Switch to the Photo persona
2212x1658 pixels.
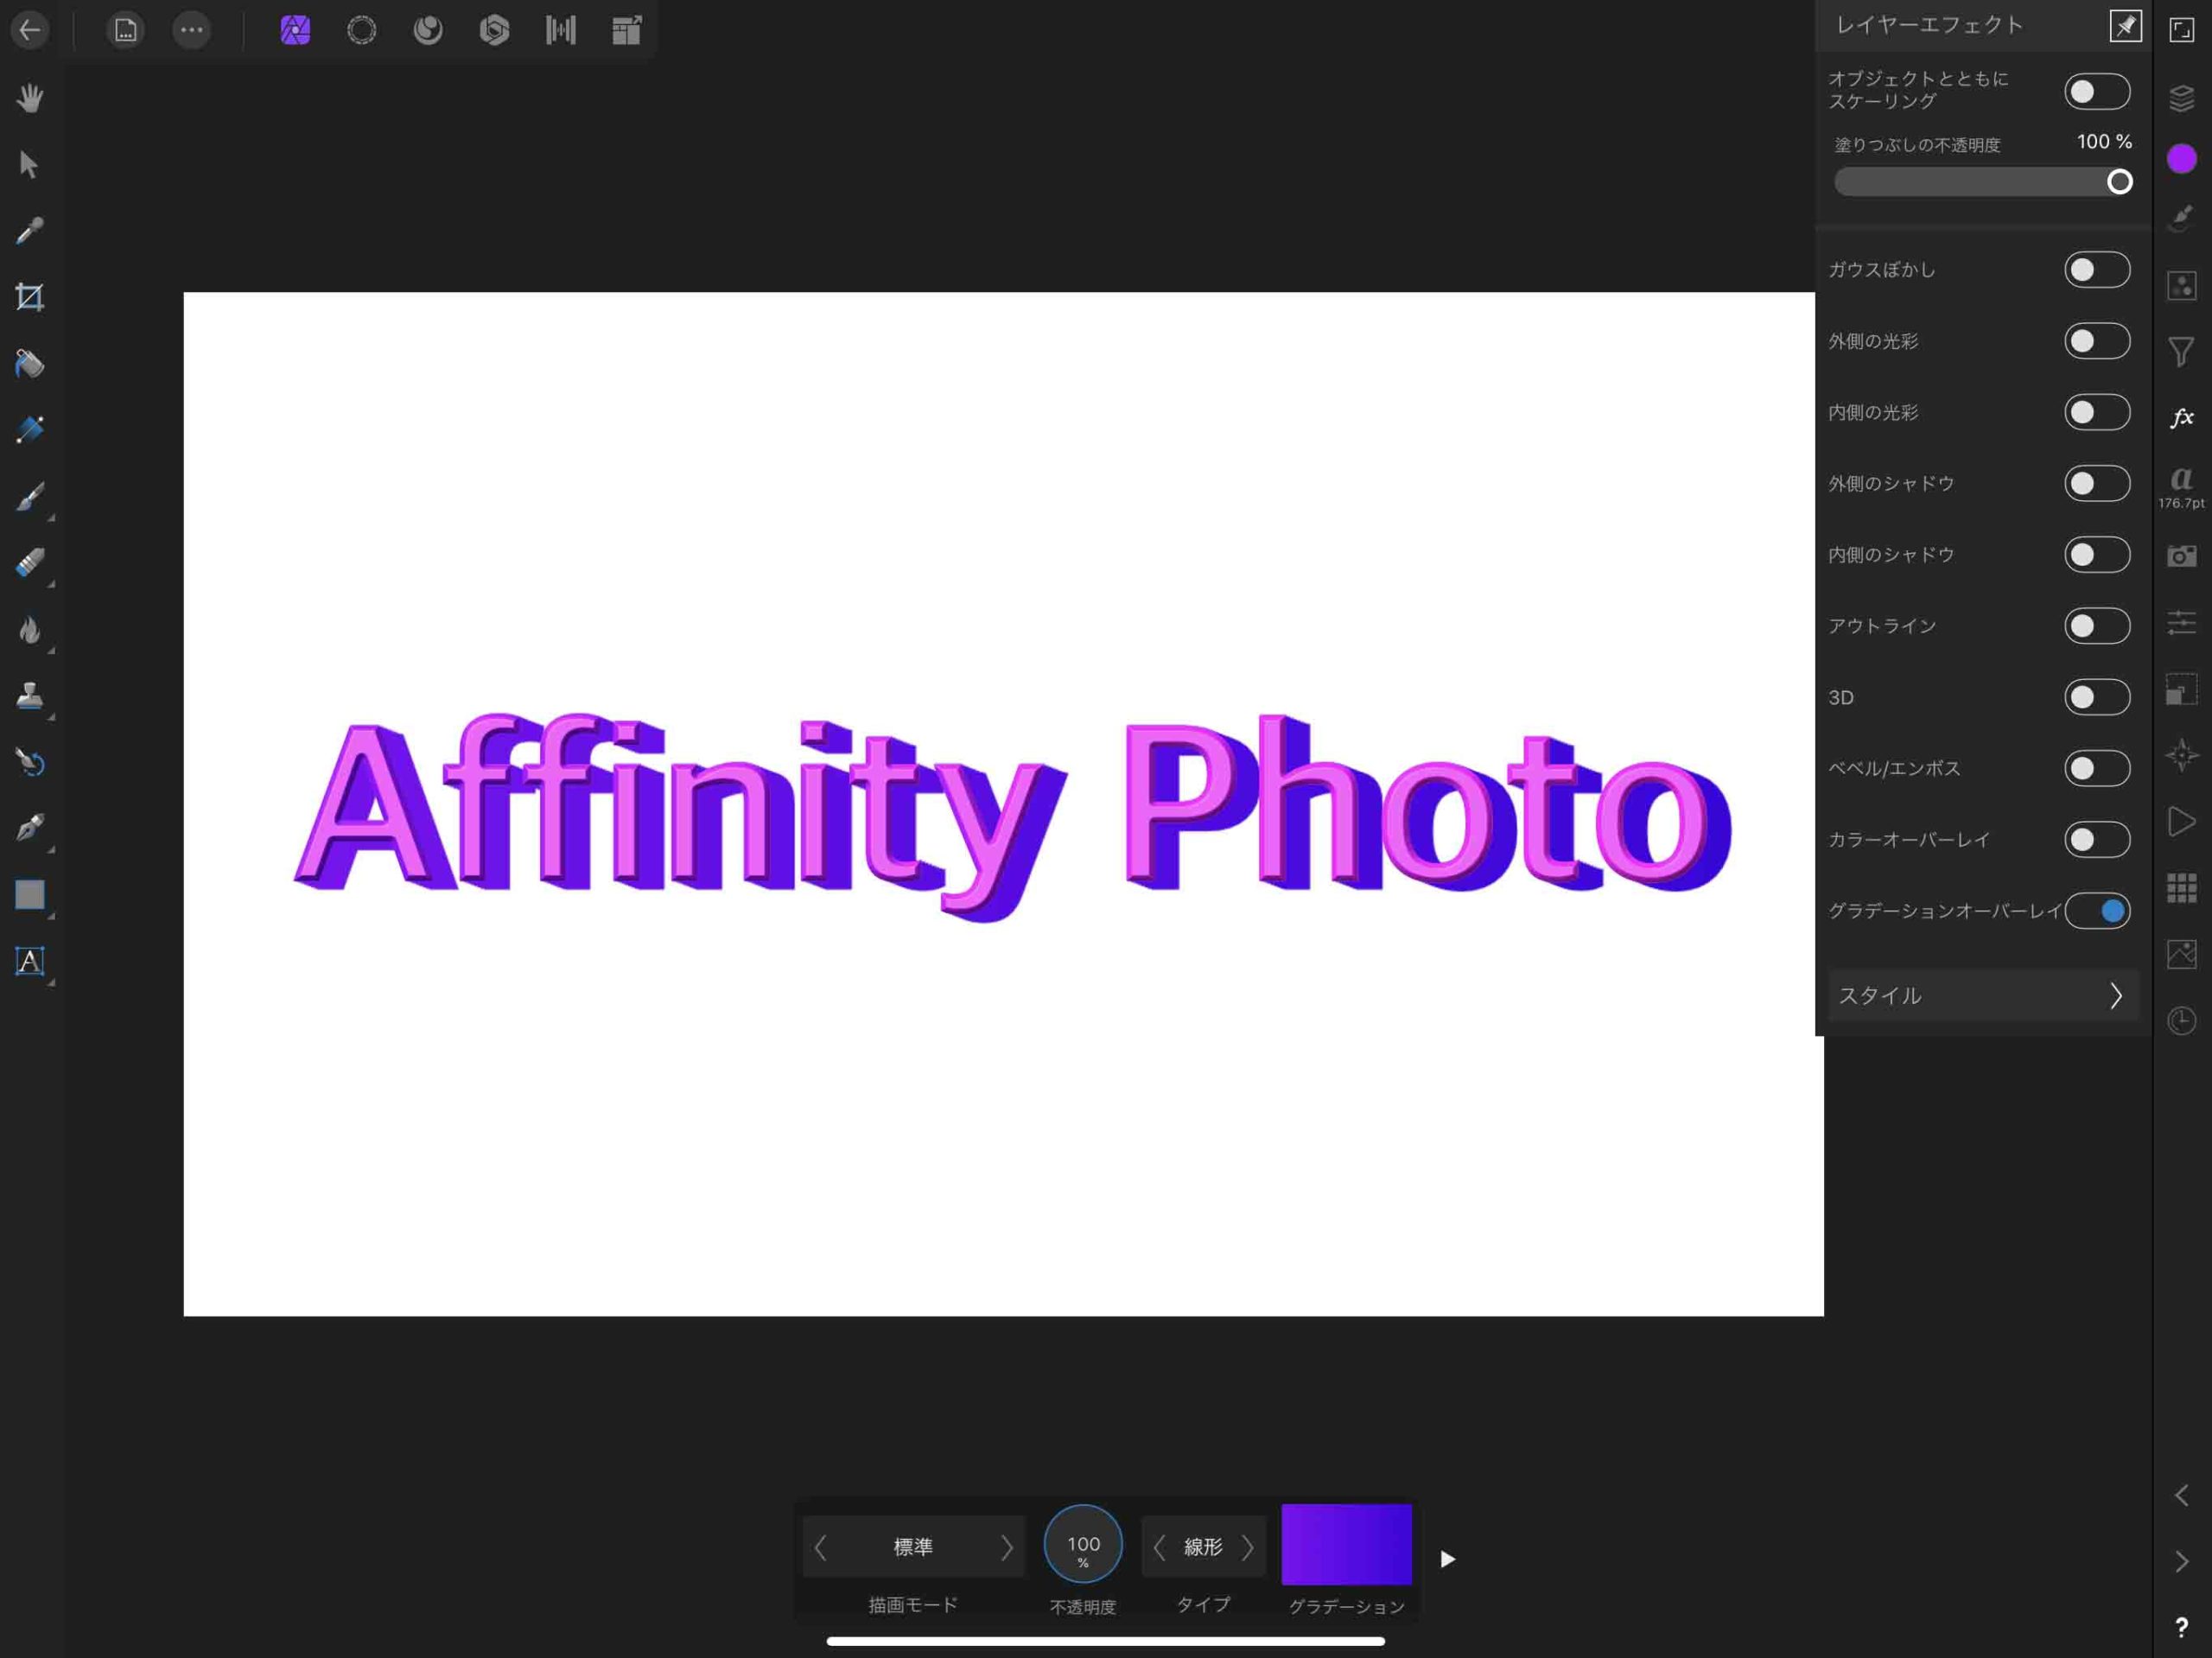point(295,30)
